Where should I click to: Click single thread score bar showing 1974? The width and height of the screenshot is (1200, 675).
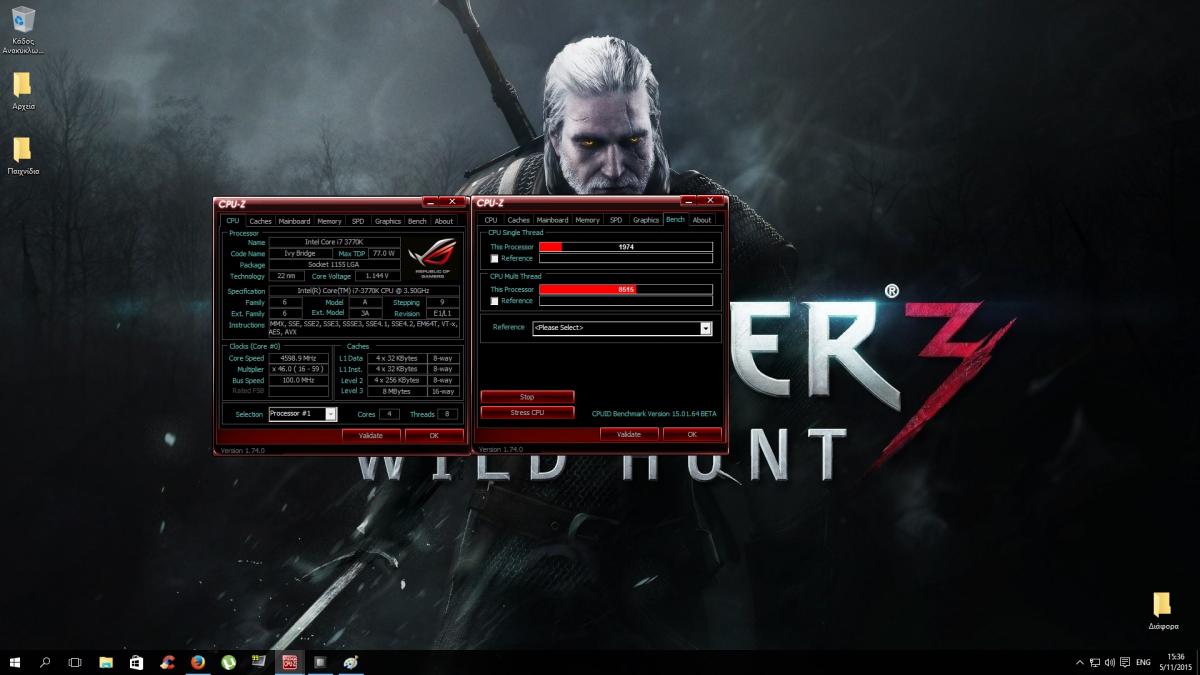pos(626,247)
